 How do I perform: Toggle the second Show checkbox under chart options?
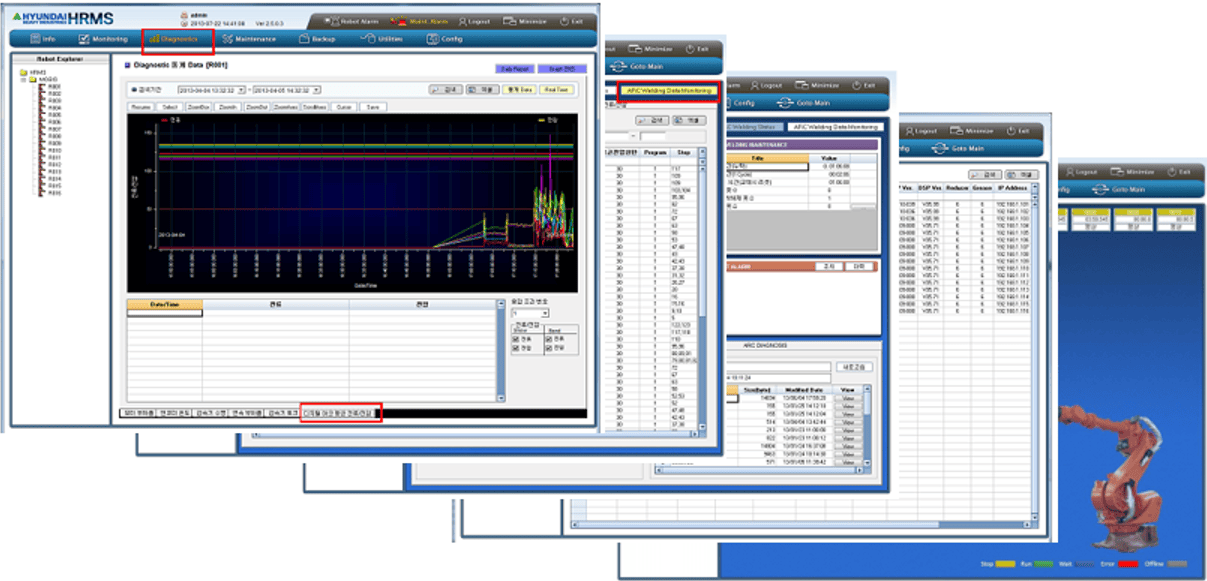click(515, 348)
